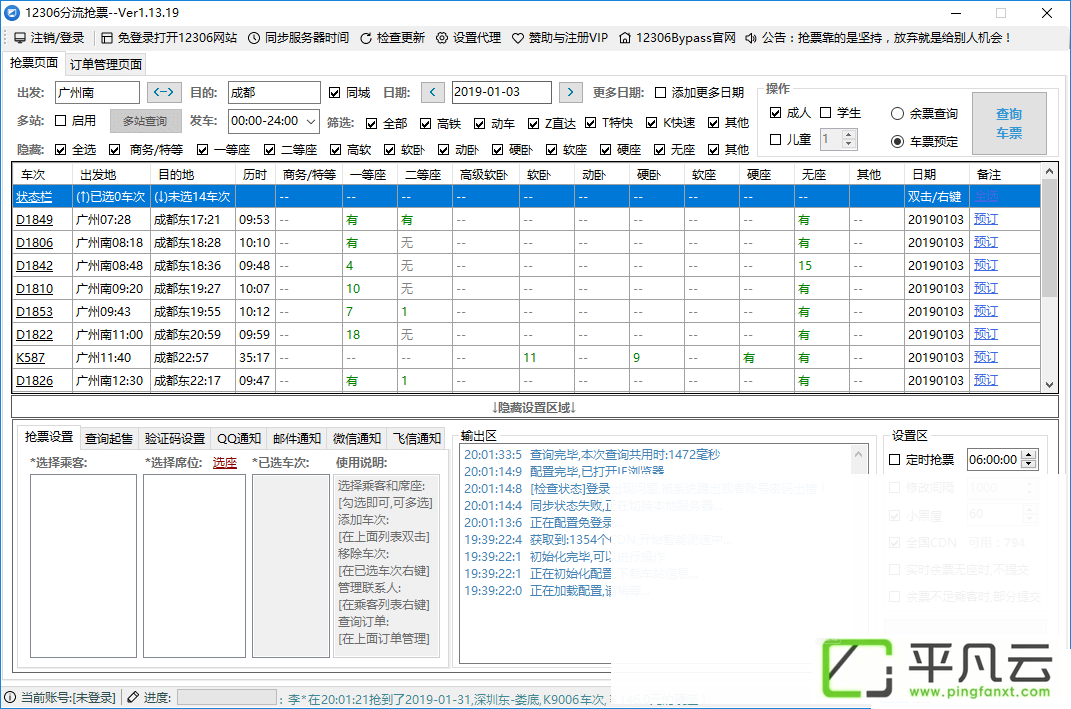Open the 微信通知 tab
Viewport: 1071px width, 709px height.
pyautogui.click(x=357, y=439)
